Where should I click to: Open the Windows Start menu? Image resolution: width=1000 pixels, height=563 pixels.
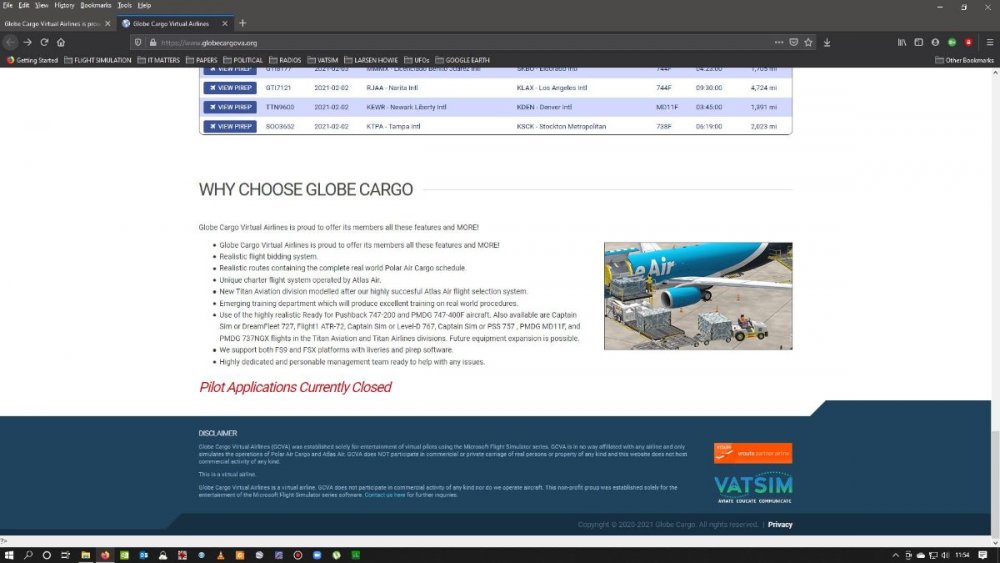pyautogui.click(x=9, y=555)
